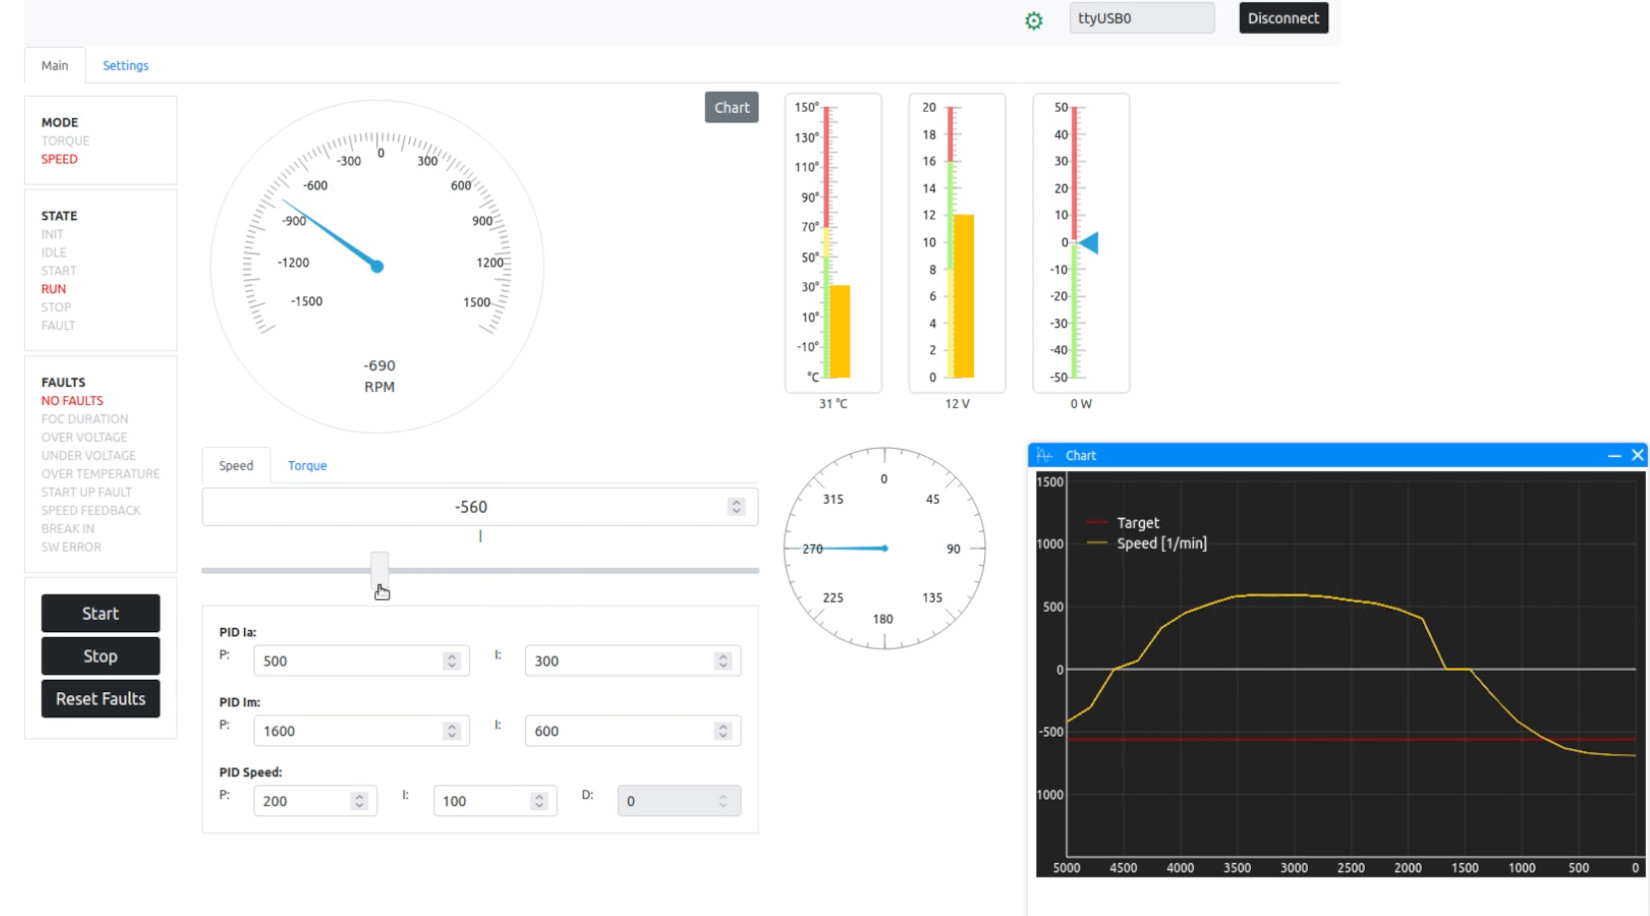
Task: Click stepper on PID Ia P field
Action: tap(452, 661)
